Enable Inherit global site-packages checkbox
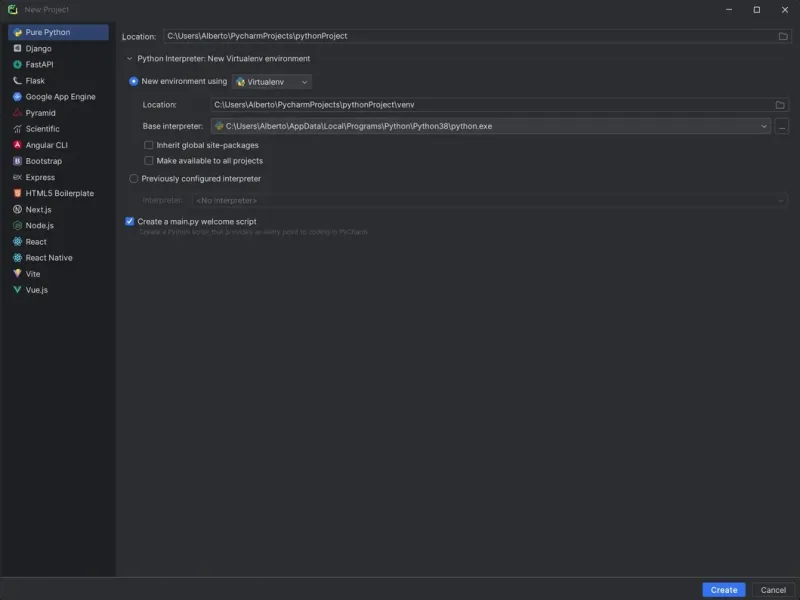 tap(148, 145)
